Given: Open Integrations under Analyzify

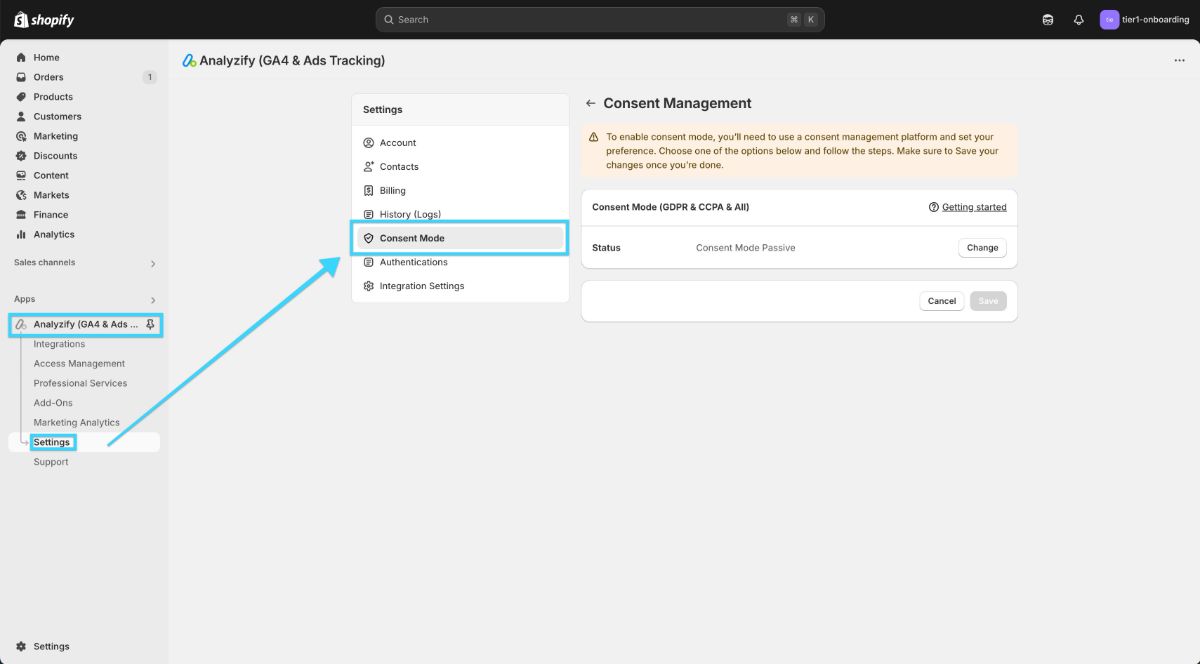Looking at the screenshot, I should (x=59, y=344).
